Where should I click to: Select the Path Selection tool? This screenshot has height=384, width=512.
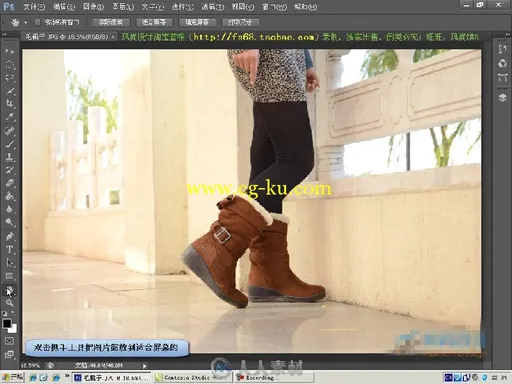point(9,263)
